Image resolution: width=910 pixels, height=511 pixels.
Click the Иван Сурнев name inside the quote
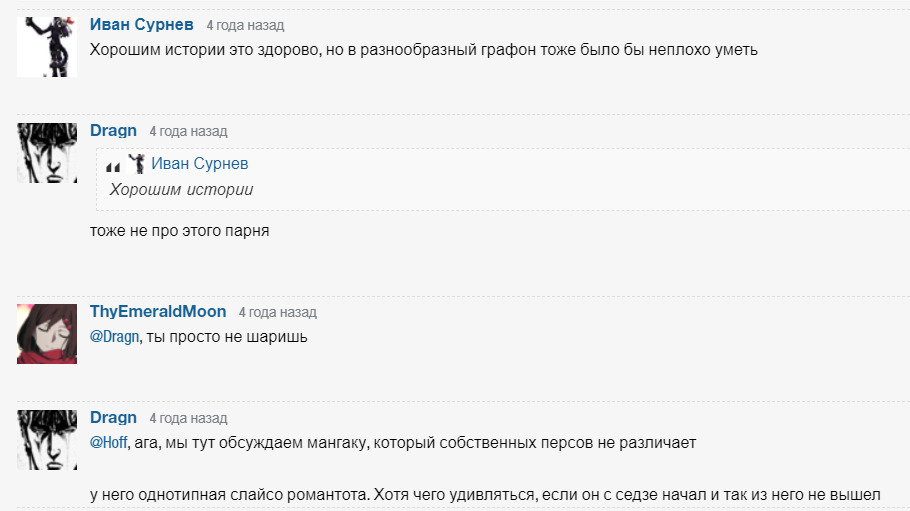click(200, 164)
